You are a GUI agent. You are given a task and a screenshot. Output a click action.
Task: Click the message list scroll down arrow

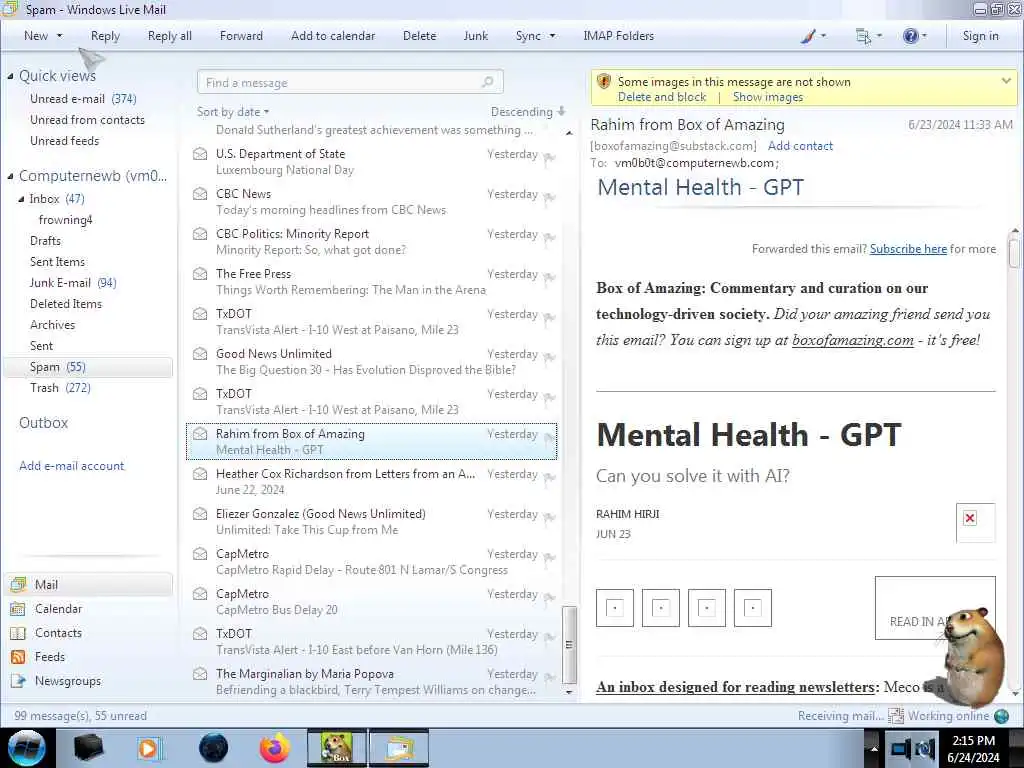[x=569, y=692]
